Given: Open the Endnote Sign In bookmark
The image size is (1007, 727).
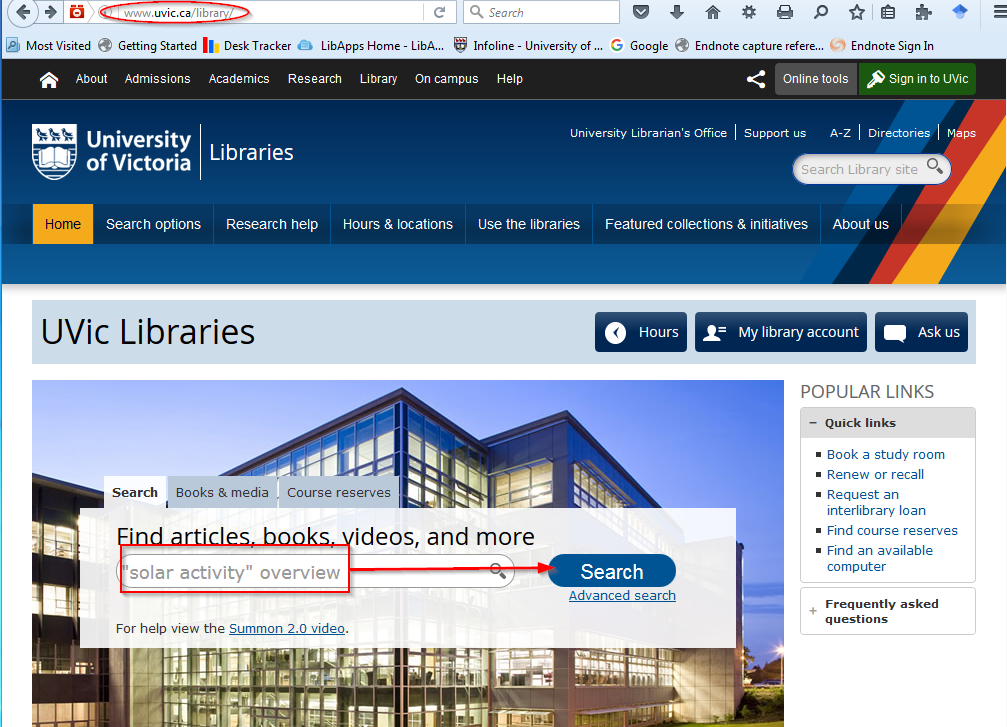Looking at the screenshot, I should tap(882, 46).
